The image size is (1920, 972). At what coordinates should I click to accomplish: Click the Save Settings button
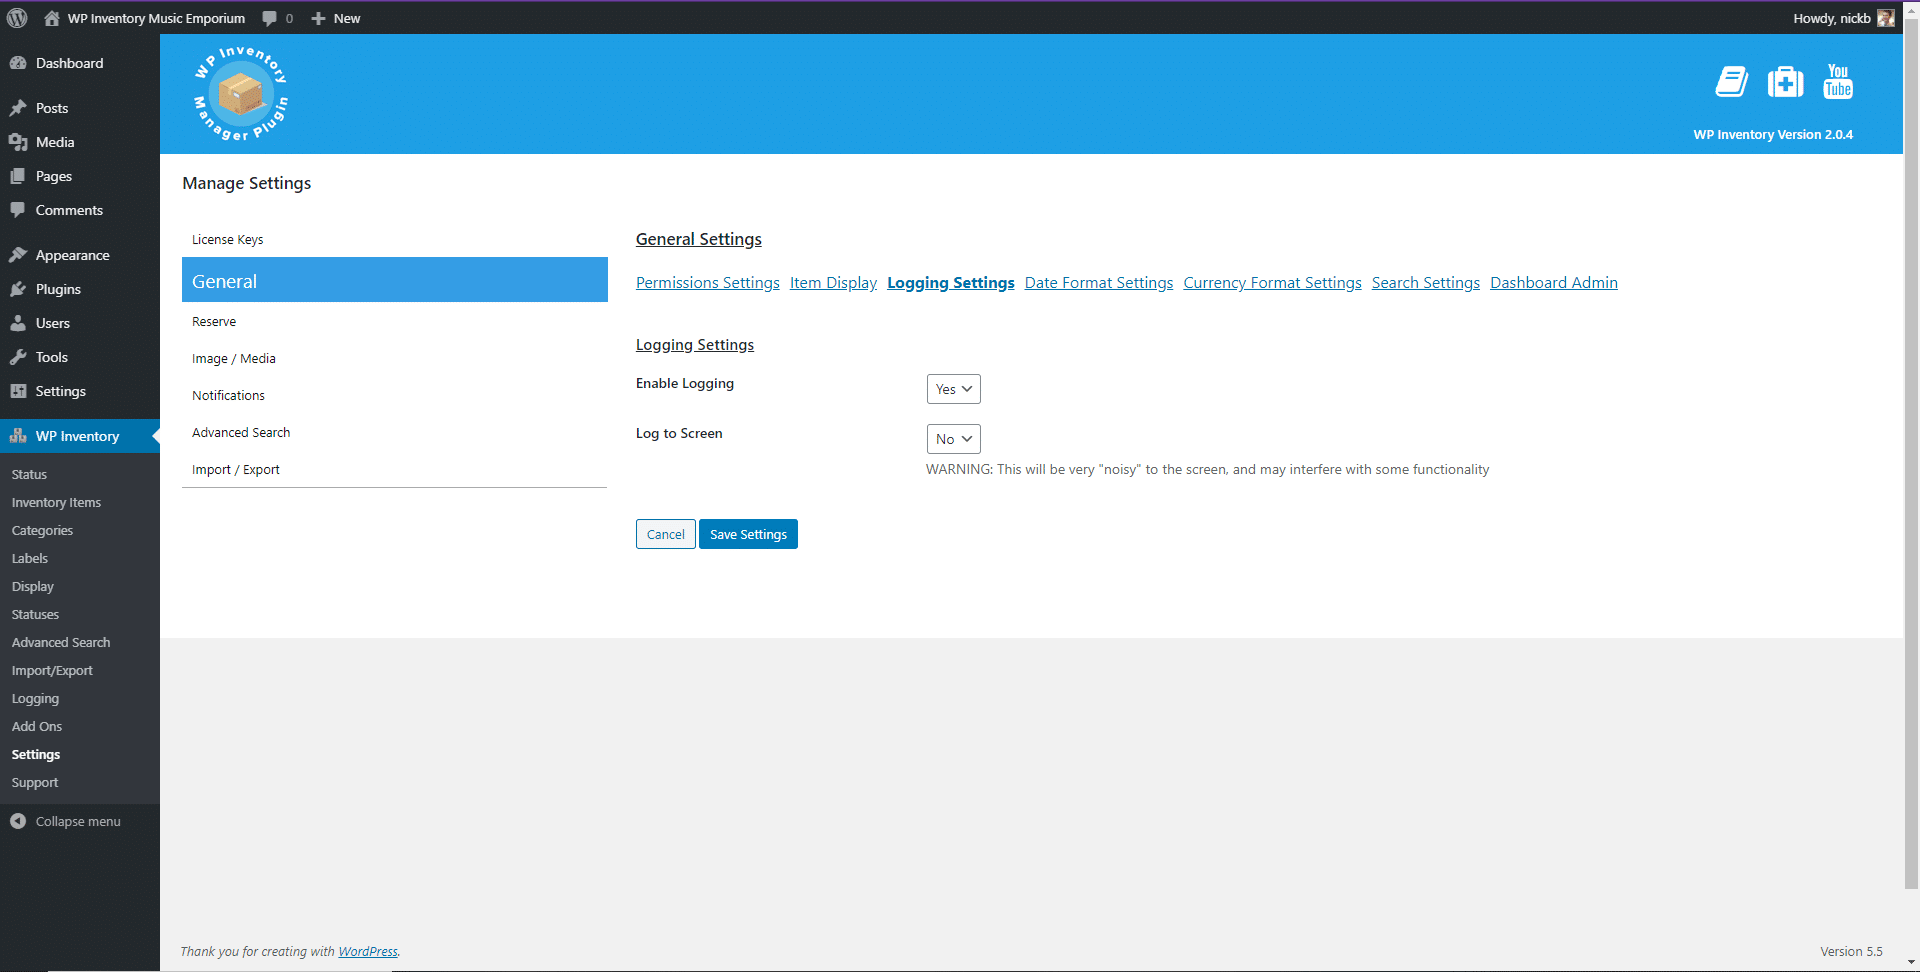coord(748,534)
